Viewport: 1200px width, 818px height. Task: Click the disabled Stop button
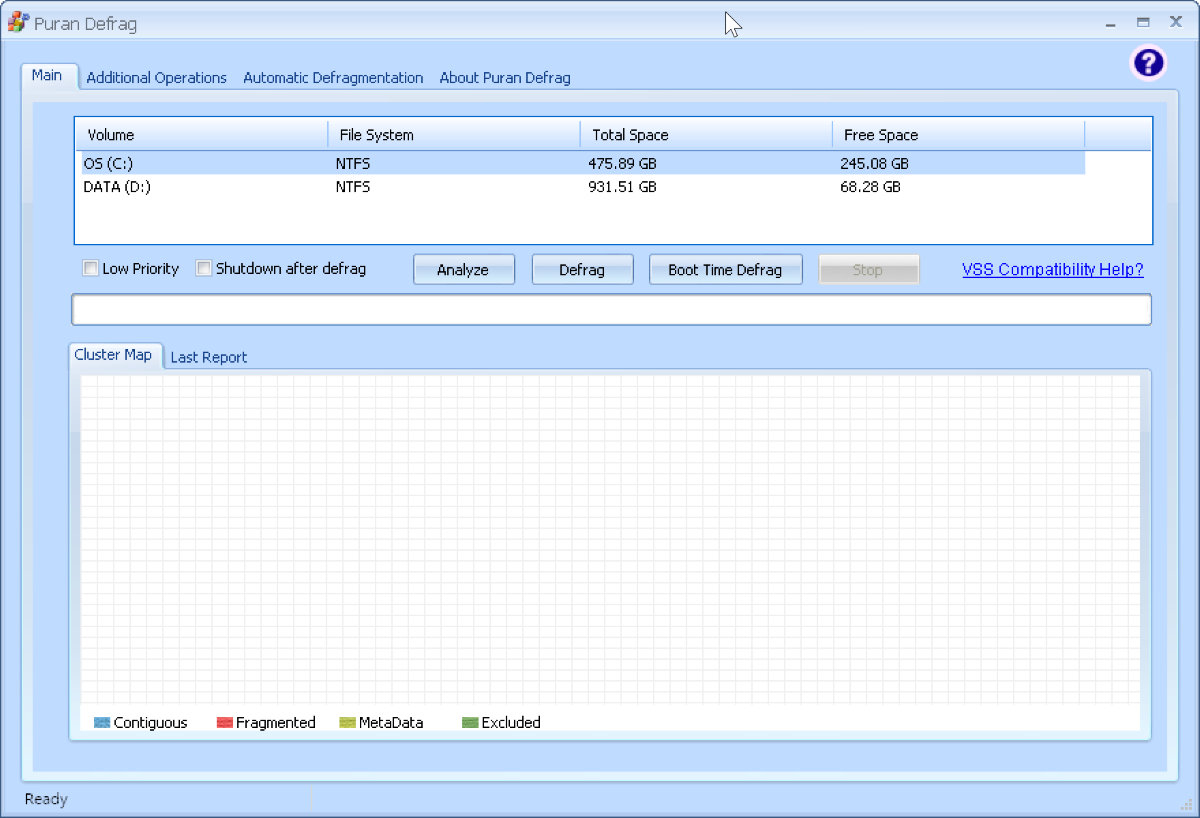click(868, 270)
